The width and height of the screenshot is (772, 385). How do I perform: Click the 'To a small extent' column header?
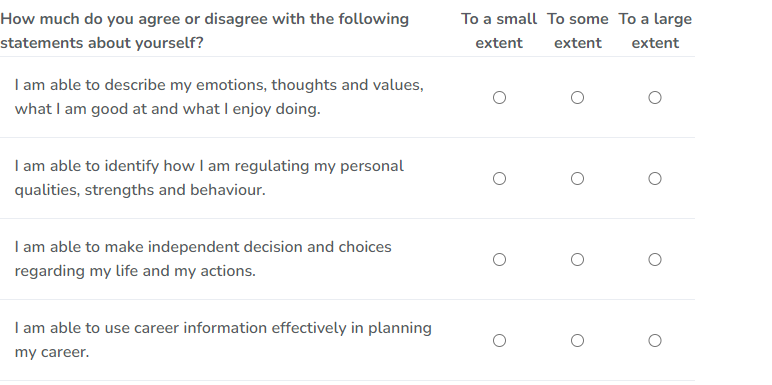499,31
